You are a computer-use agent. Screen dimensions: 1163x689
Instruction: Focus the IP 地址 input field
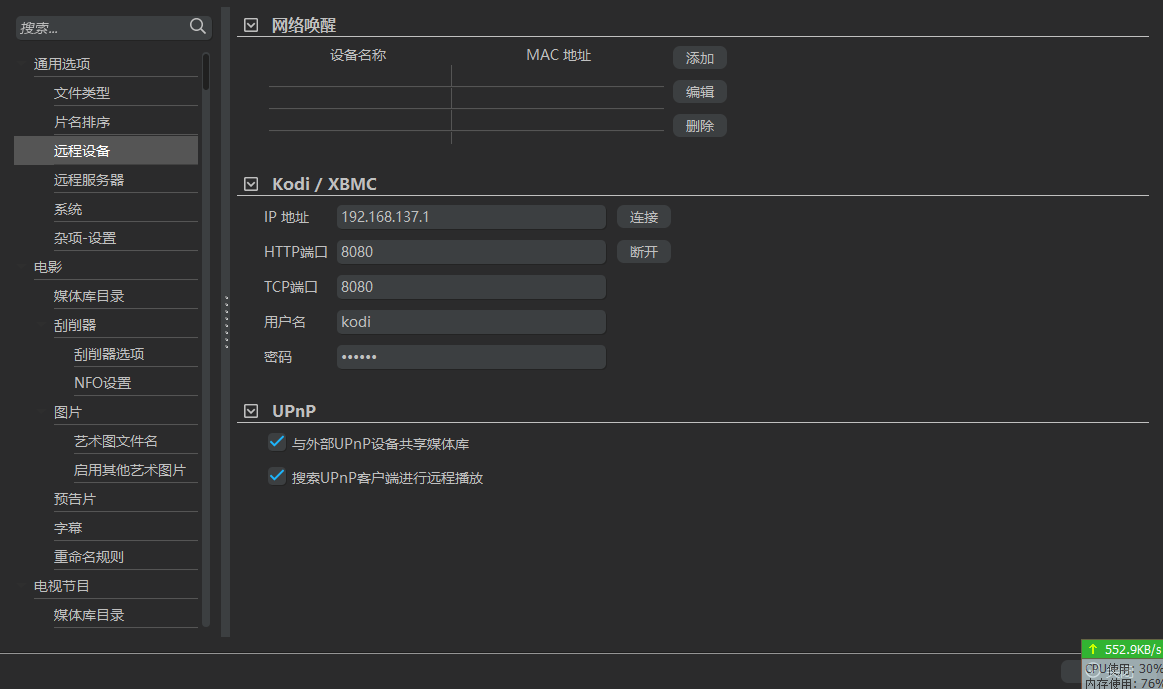click(471, 217)
